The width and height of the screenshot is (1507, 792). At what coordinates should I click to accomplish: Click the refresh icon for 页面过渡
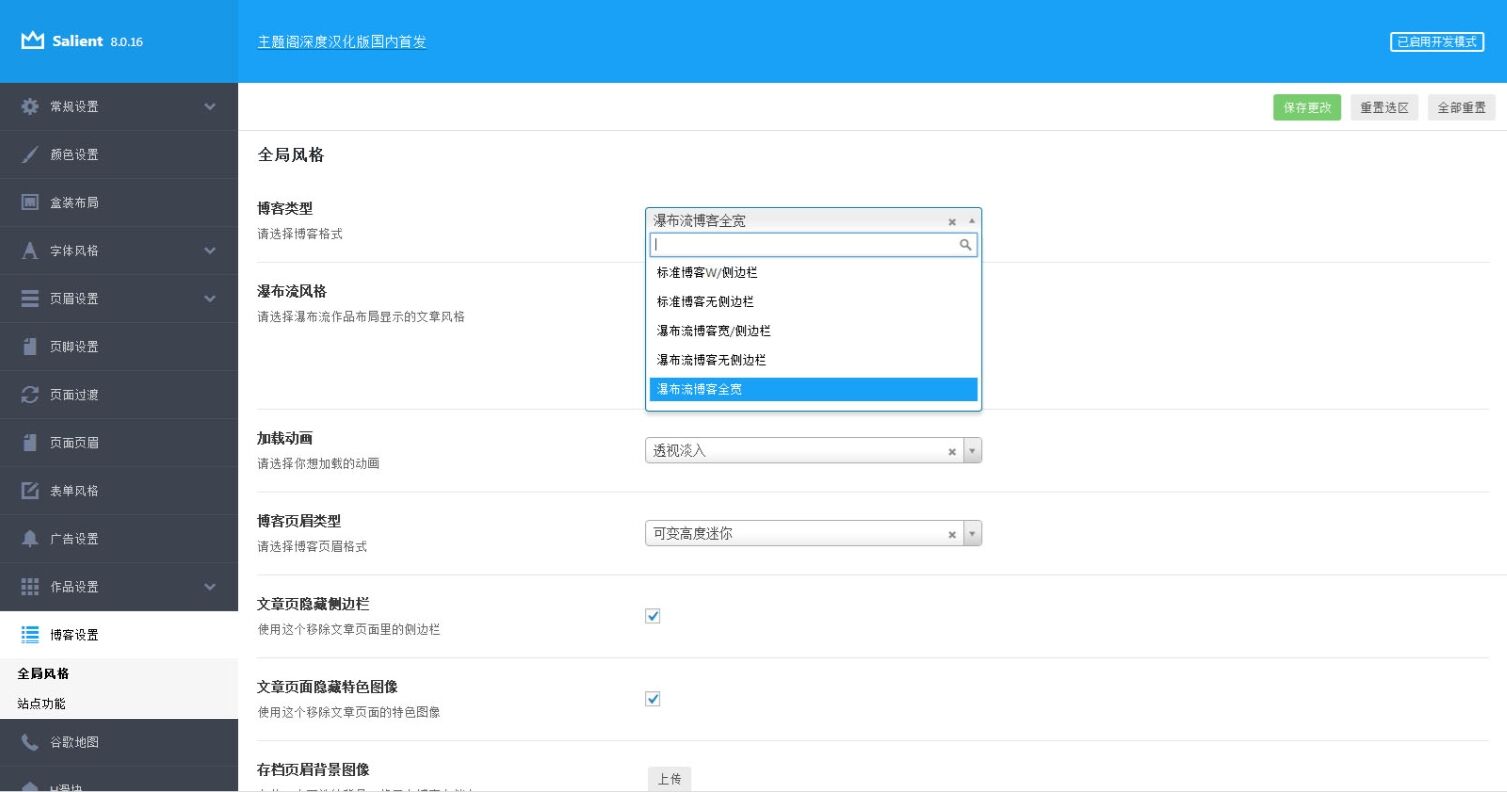coord(30,395)
